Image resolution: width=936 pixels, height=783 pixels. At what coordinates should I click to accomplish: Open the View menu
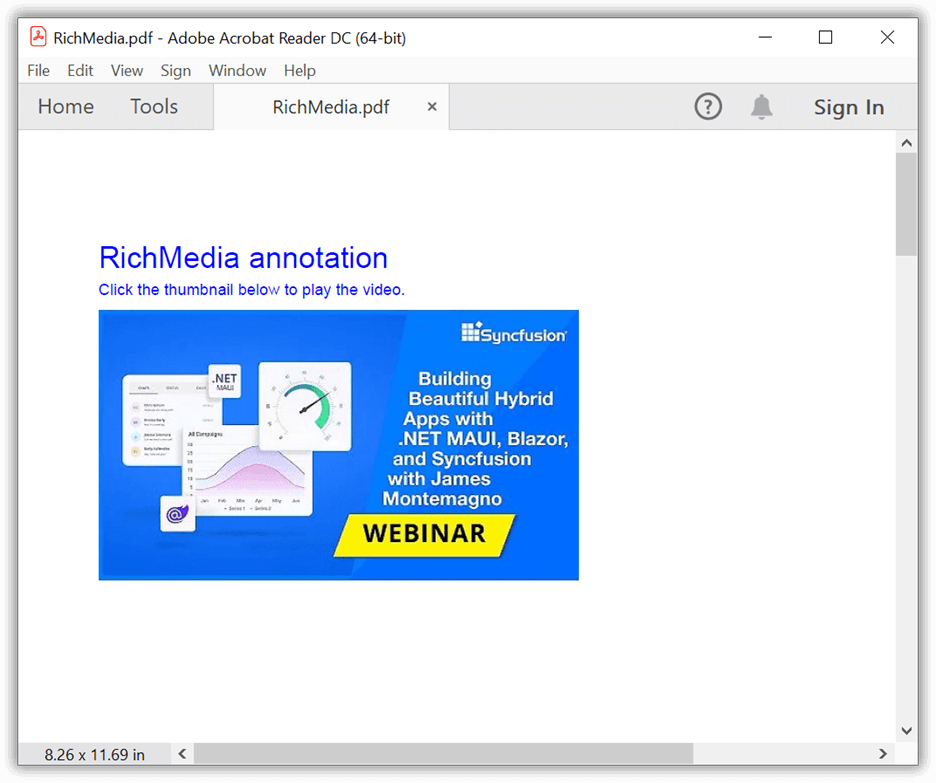point(127,71)
